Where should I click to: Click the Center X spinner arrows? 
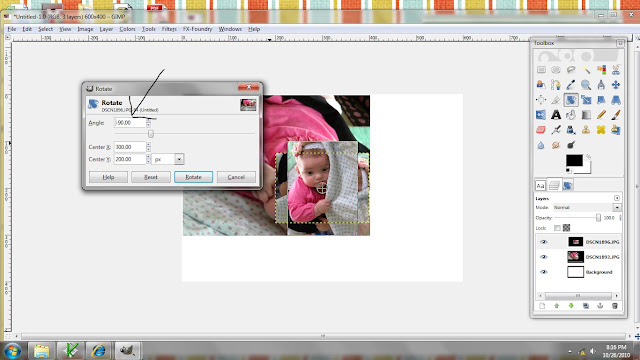pos(149,147)
